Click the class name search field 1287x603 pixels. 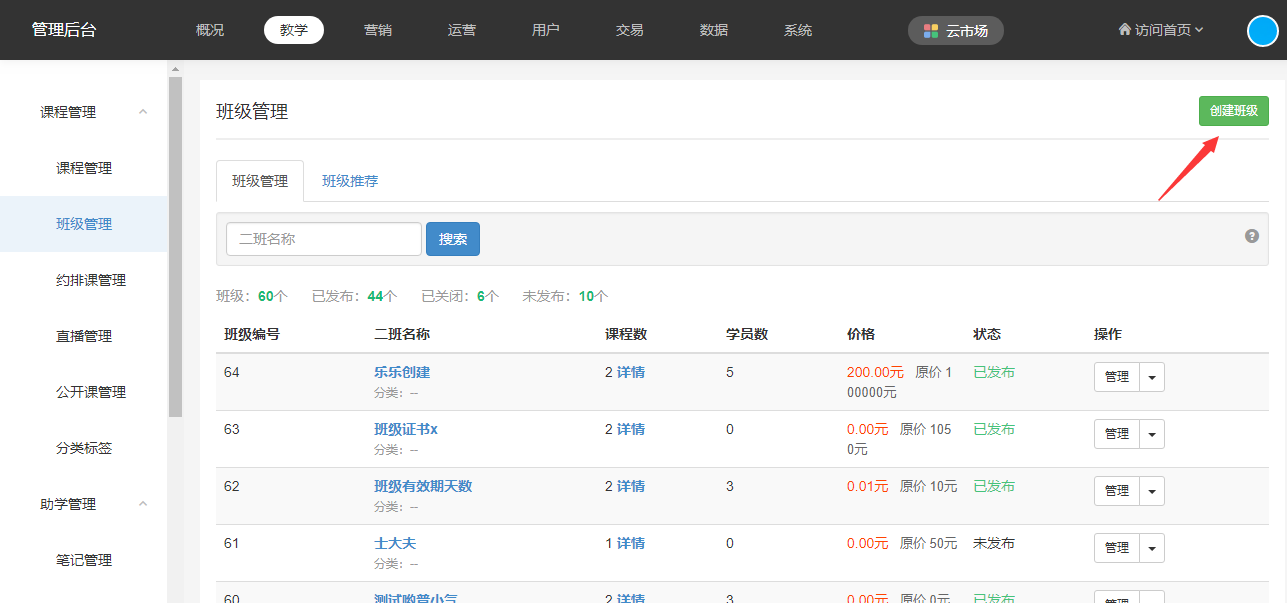324,239
